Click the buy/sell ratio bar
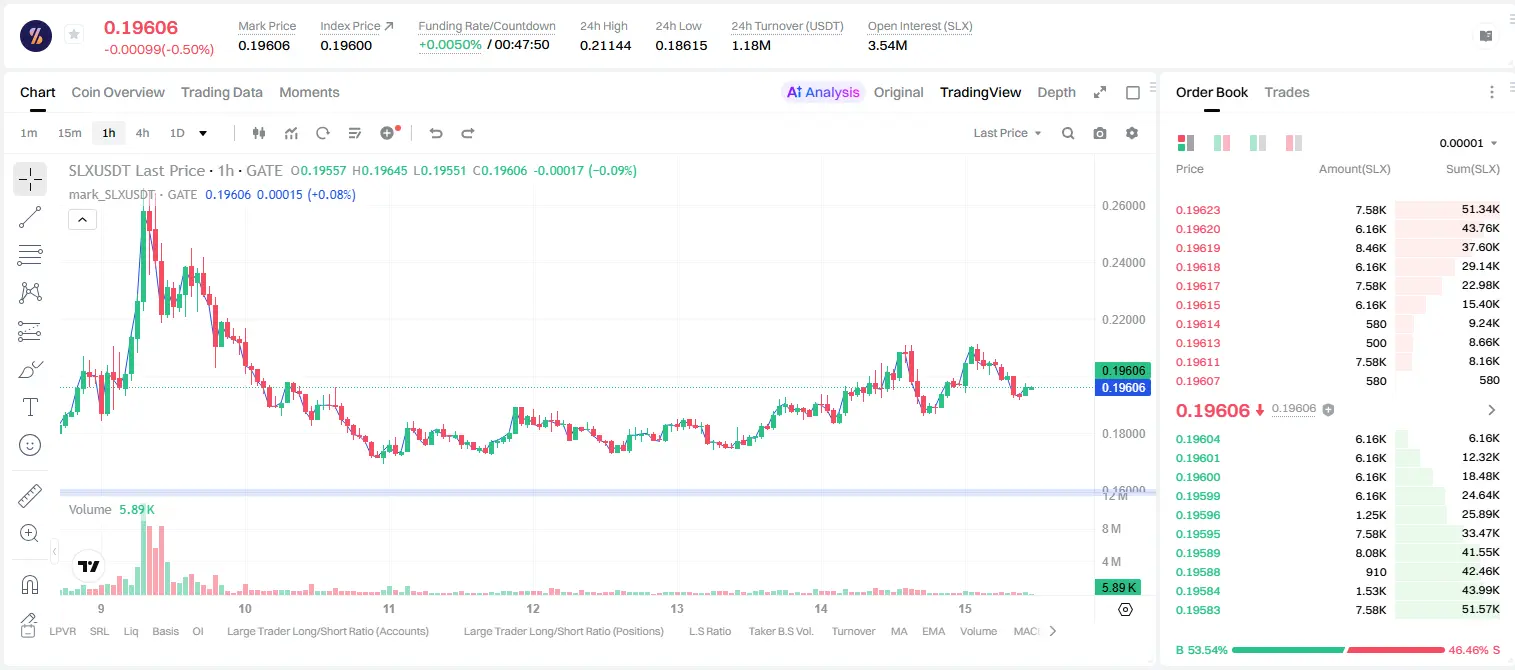Viewport: 1515px width, 670px height. (x=1338, y=650)
